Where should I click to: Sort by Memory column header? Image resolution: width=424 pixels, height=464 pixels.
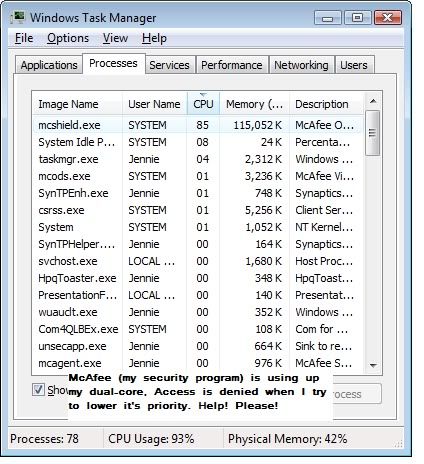pyautogui.click(x=255, y=104)
